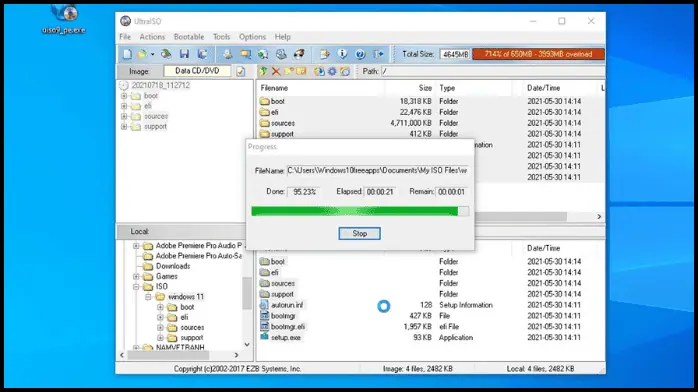Click the FileName path field in Progress dialog

pyautogui.click(x=377, y=170)
